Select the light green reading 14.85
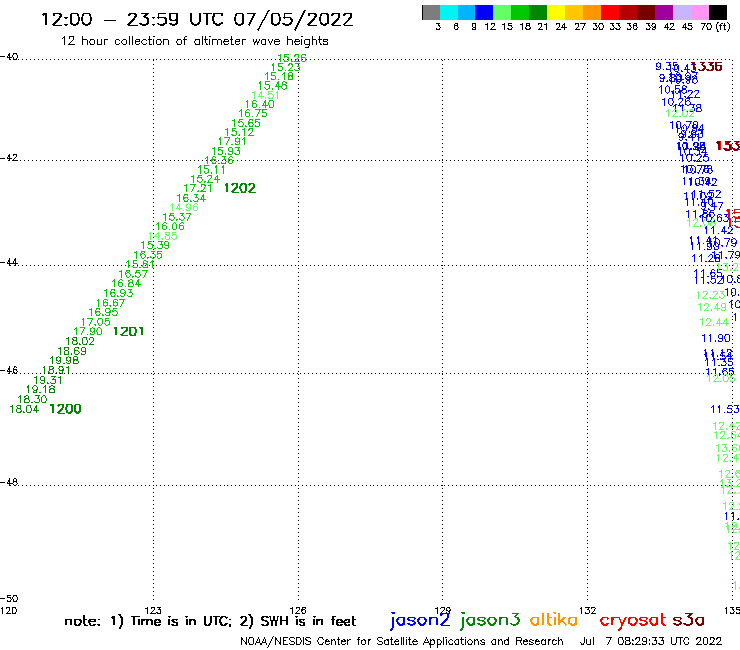Image resolution: width=740 pixels, height=650 pixels. (163, 236)
